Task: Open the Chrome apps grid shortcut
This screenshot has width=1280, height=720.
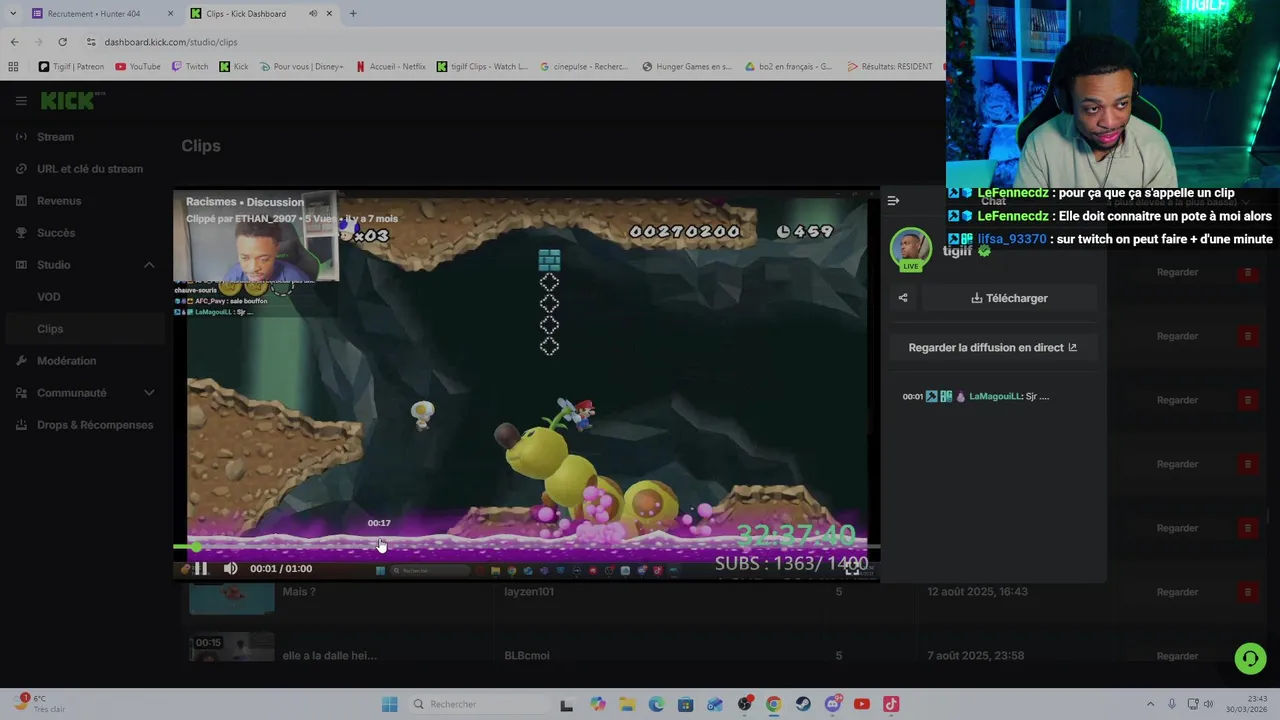Action: (x=13, y=67)
